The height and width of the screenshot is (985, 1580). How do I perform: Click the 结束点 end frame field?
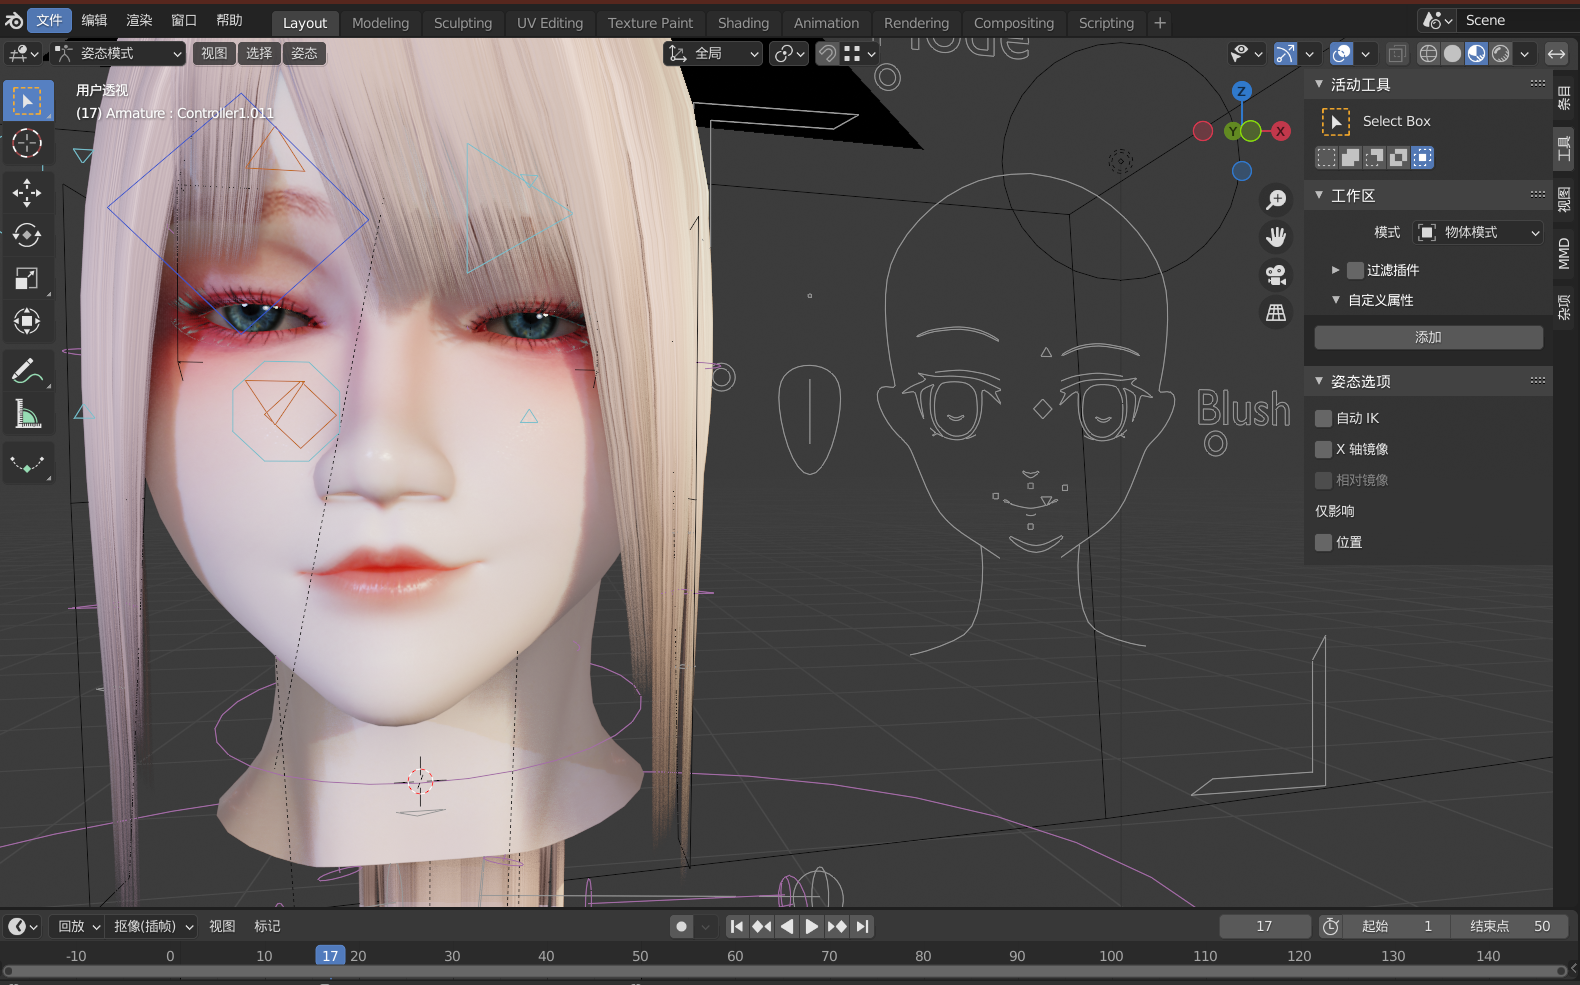[x=1510, y=926]
